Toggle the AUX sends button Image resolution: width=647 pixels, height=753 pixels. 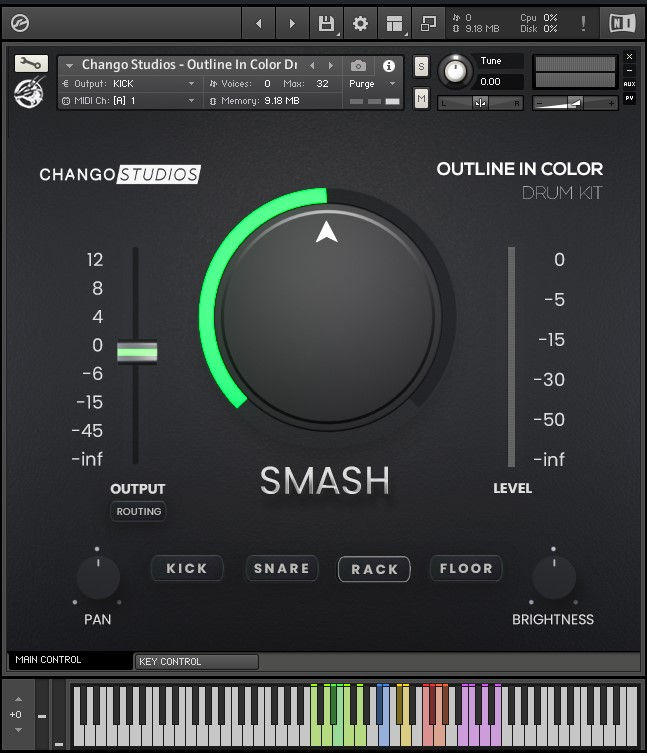click(629, 84)
